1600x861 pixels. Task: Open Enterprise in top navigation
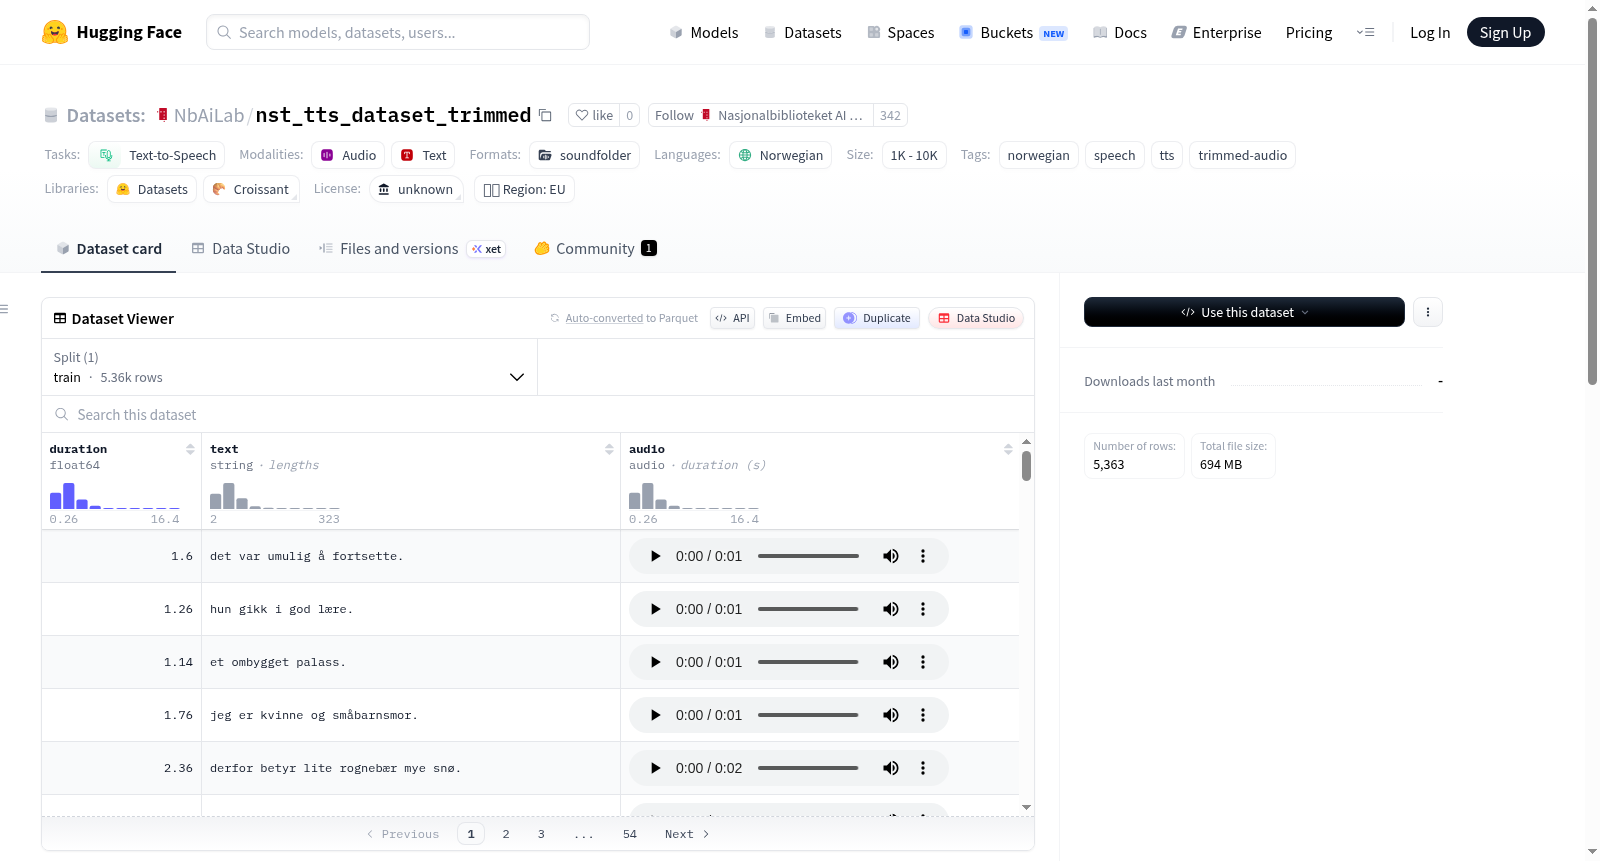[x=1216, y=33]
